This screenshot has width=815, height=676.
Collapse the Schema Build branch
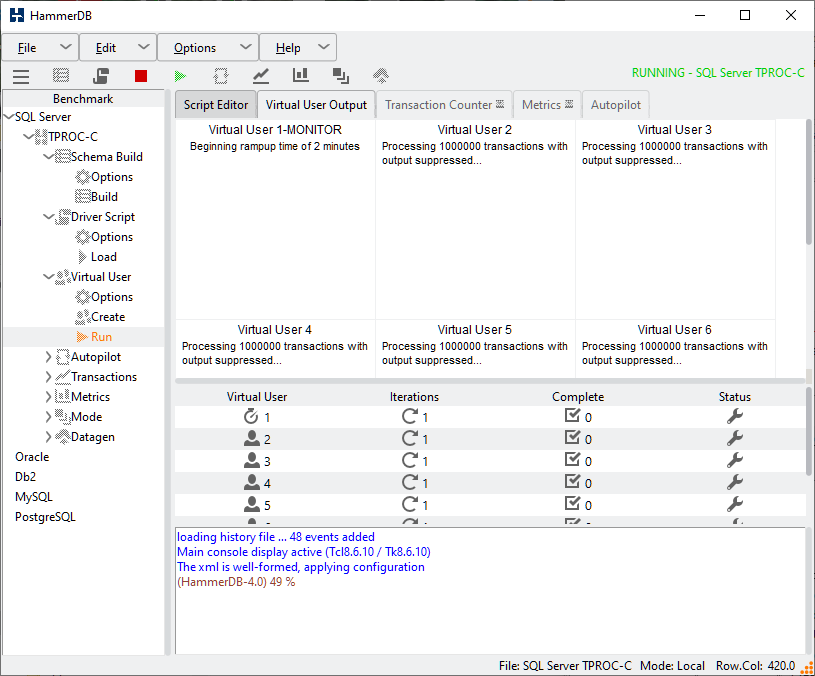pyautogui.click(x=48, y=156)
